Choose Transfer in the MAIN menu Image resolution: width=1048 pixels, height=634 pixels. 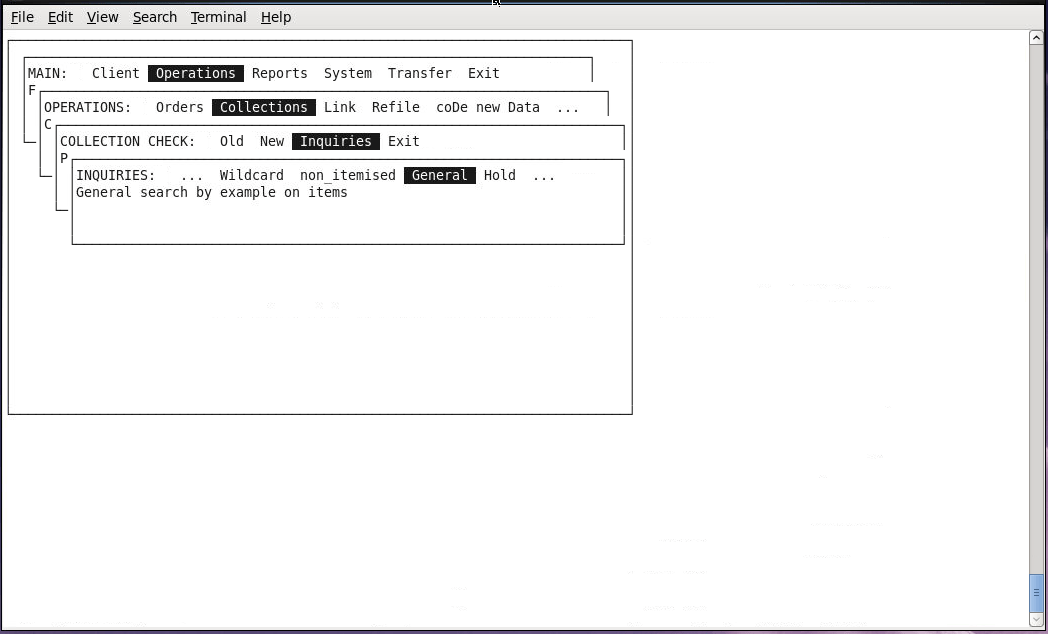click(x=419, y=73)
